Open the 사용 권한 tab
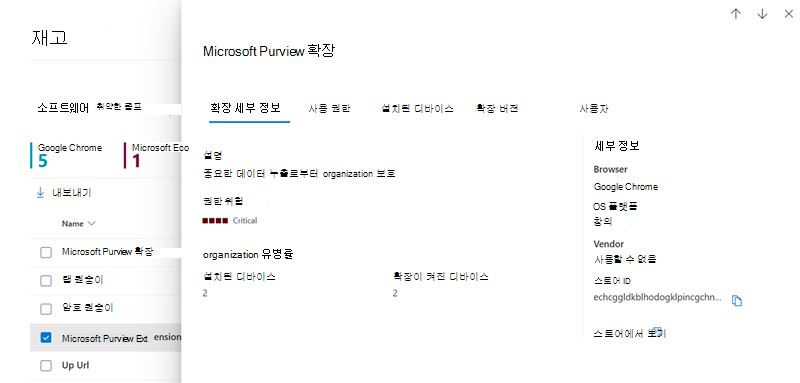This screenshot has width=800, height=383. pos(329,109)
